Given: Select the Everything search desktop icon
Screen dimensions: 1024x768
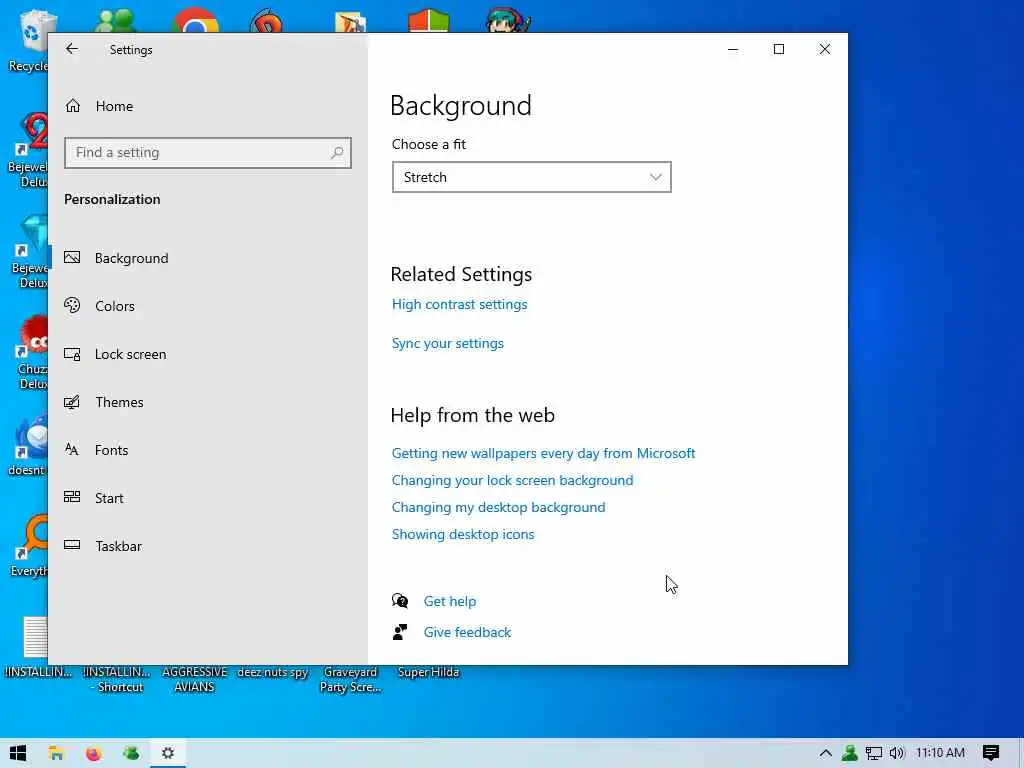Looking at the screenshot, I should point(30,546).
